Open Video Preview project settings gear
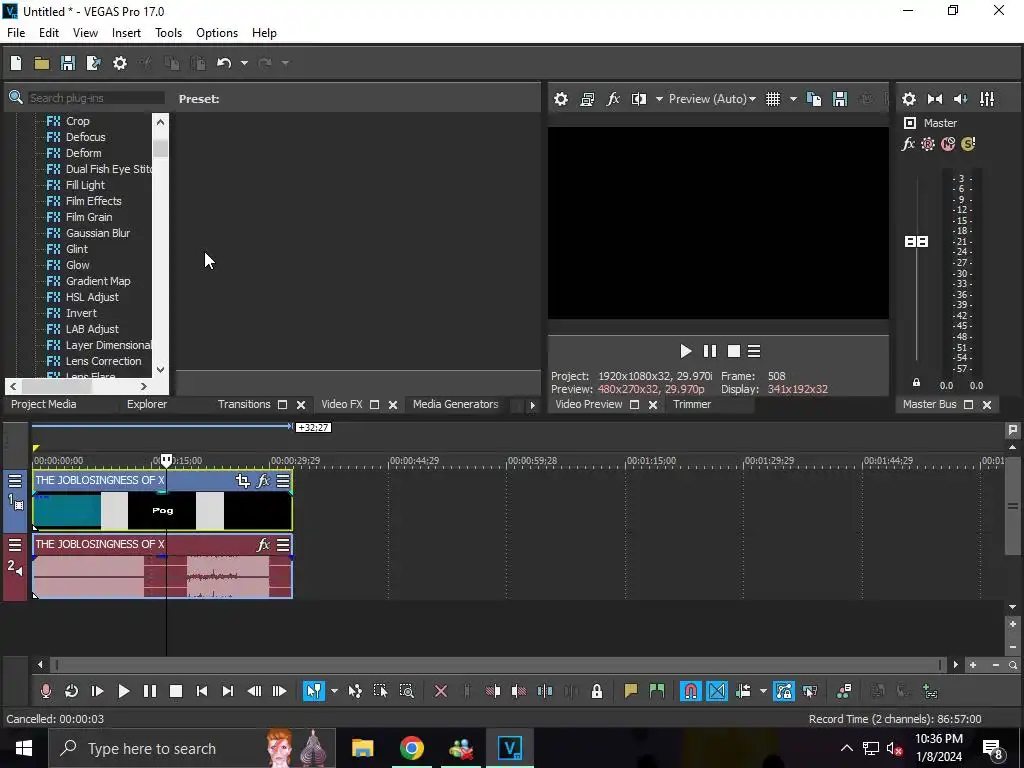 561,99
